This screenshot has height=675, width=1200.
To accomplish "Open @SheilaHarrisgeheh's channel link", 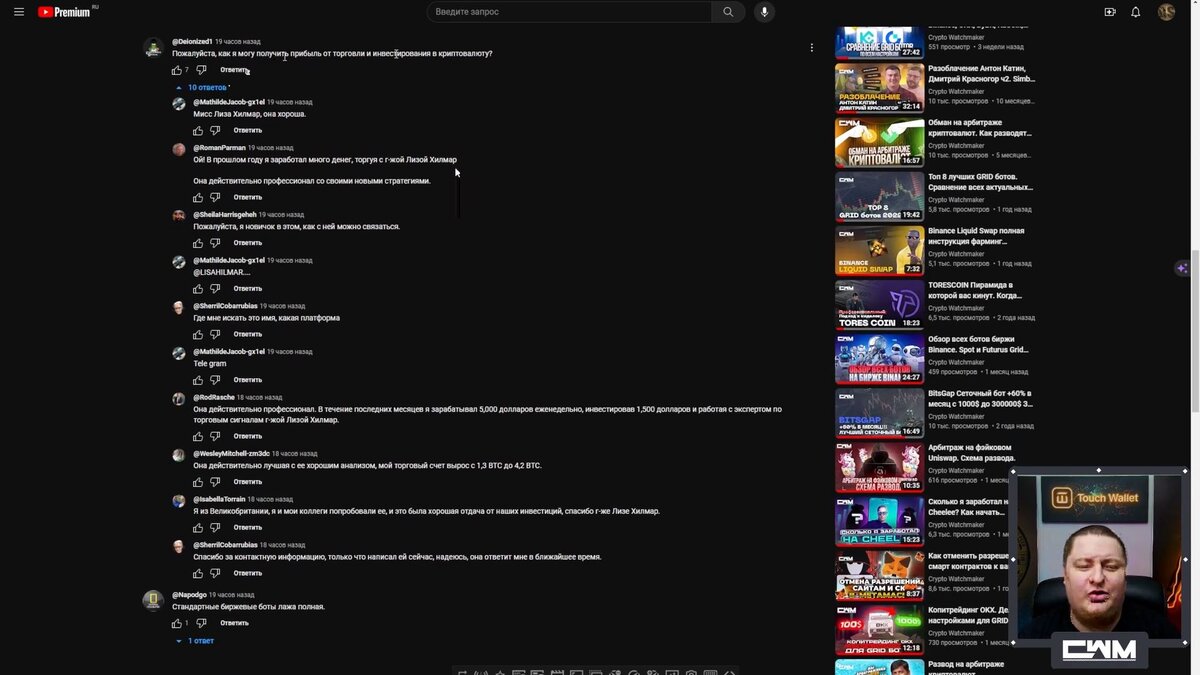I will tap(225, 215).
